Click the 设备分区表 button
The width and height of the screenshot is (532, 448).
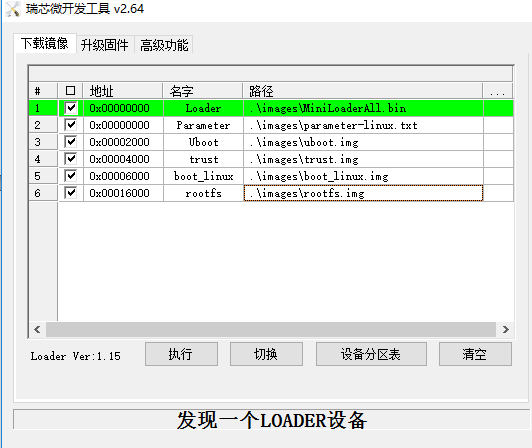coord(371,354)
